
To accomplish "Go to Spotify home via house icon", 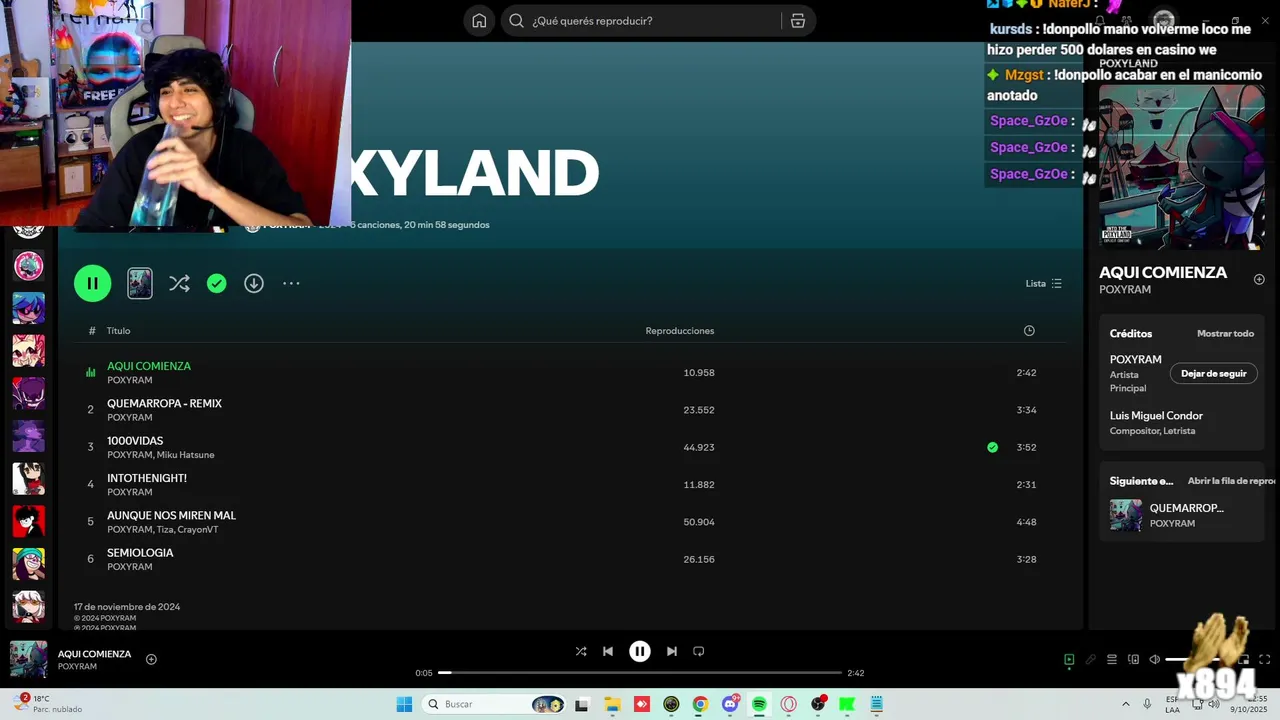I will tap(479, 21).
